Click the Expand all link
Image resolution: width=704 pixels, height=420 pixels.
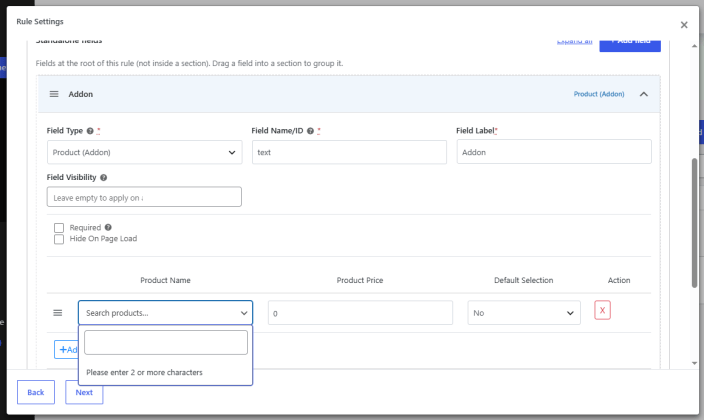[x=574, y=41]
